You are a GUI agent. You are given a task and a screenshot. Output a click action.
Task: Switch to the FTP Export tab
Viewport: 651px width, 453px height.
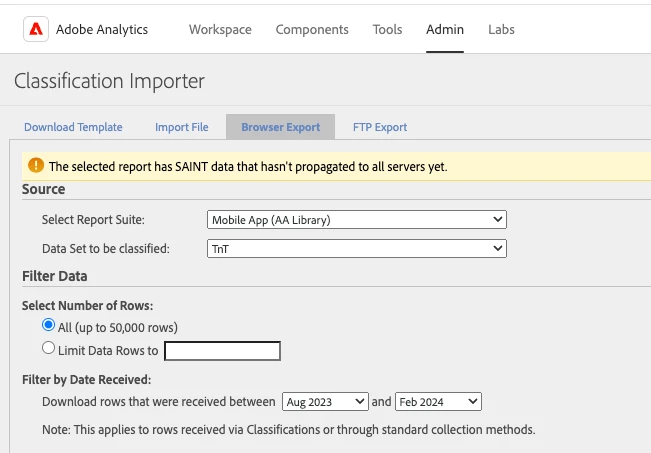(x=380, y=127)
